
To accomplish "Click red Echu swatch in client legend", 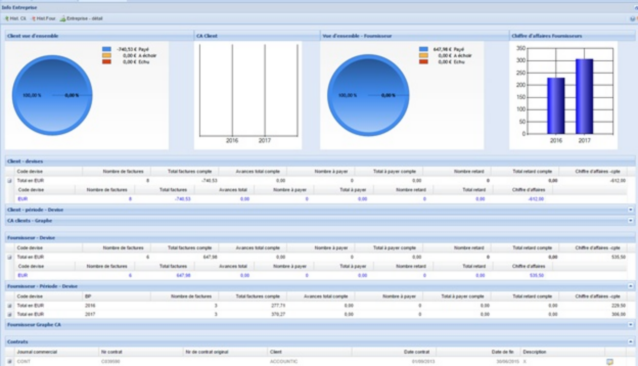I will point(107,62).
